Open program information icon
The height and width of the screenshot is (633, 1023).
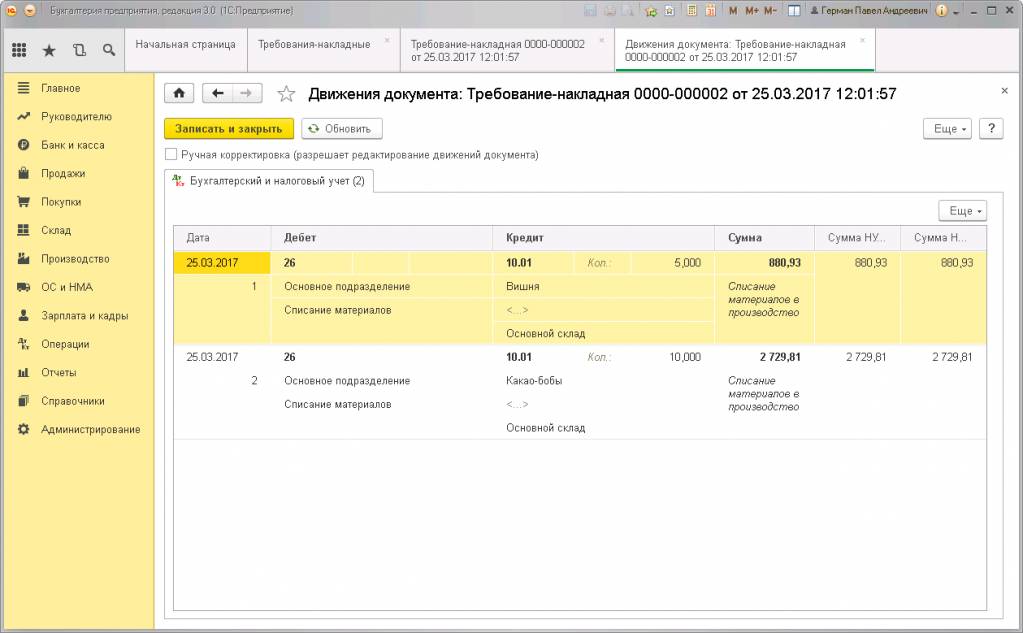point(941,10)
